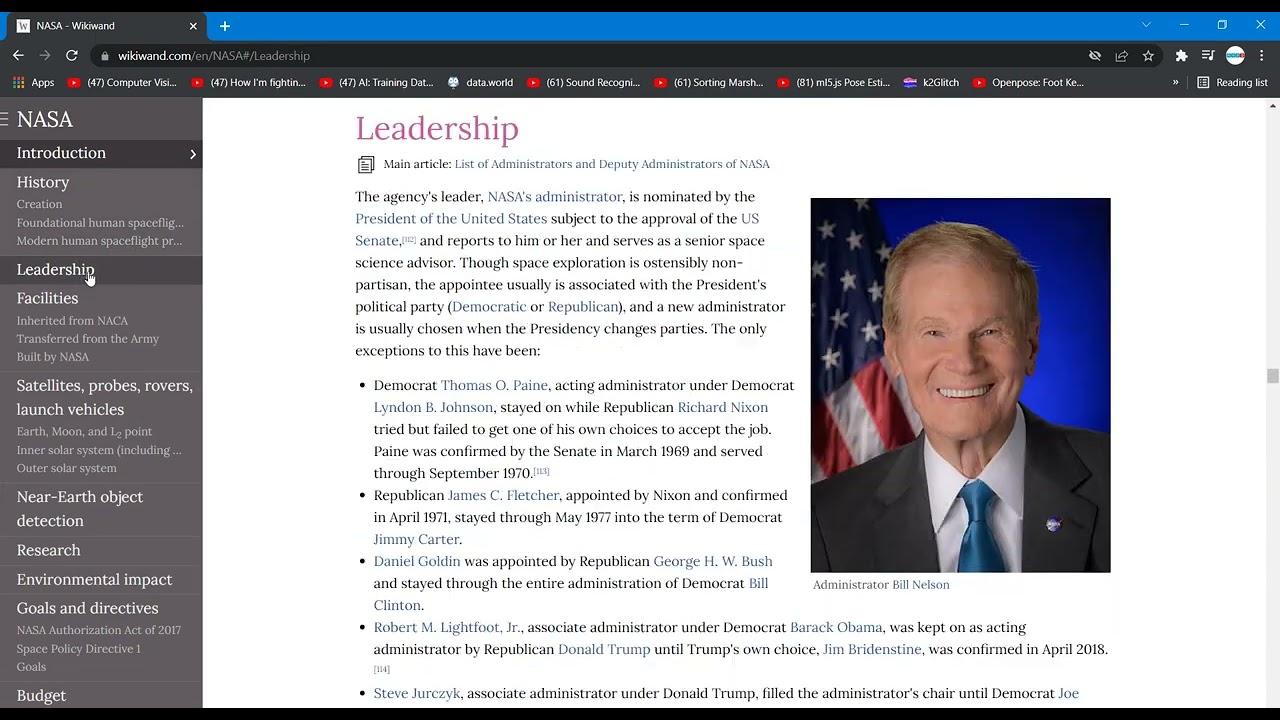
Task: Close the NASA - Wikiwand tab
Action: tap(193, 26)
